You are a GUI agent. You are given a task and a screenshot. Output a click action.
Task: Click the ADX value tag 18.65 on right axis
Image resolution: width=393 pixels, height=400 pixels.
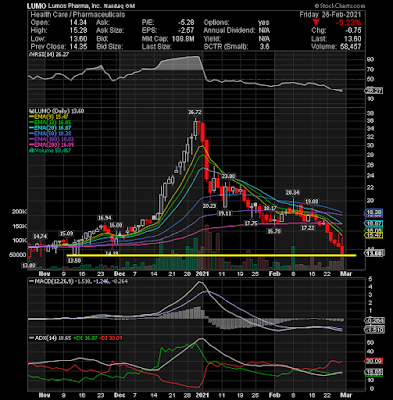[x=374, y=372]
